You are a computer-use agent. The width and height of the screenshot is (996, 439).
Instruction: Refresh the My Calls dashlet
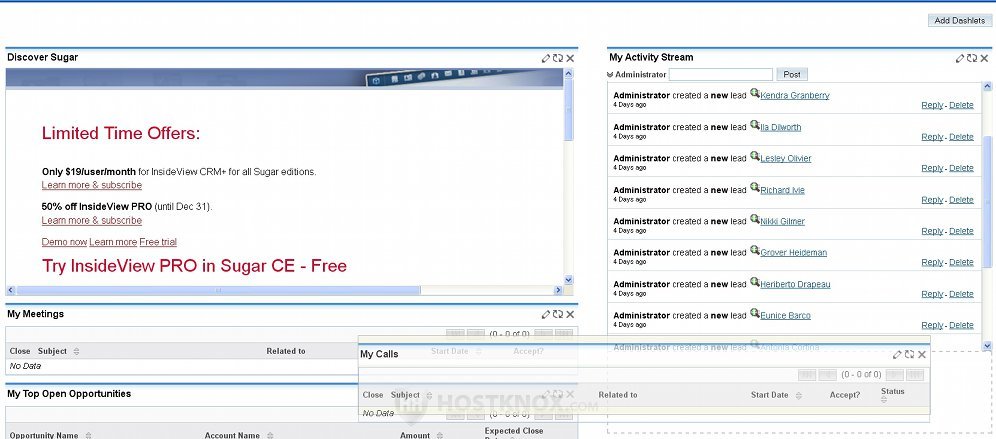pyautogui.click(x=910, y=355)
